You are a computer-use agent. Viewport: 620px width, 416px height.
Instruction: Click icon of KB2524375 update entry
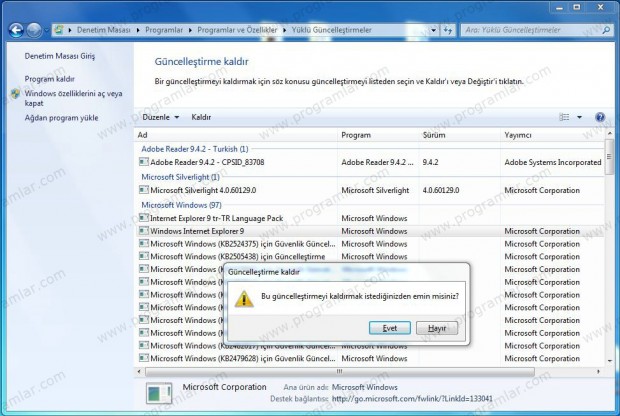[x=144, y=244]
